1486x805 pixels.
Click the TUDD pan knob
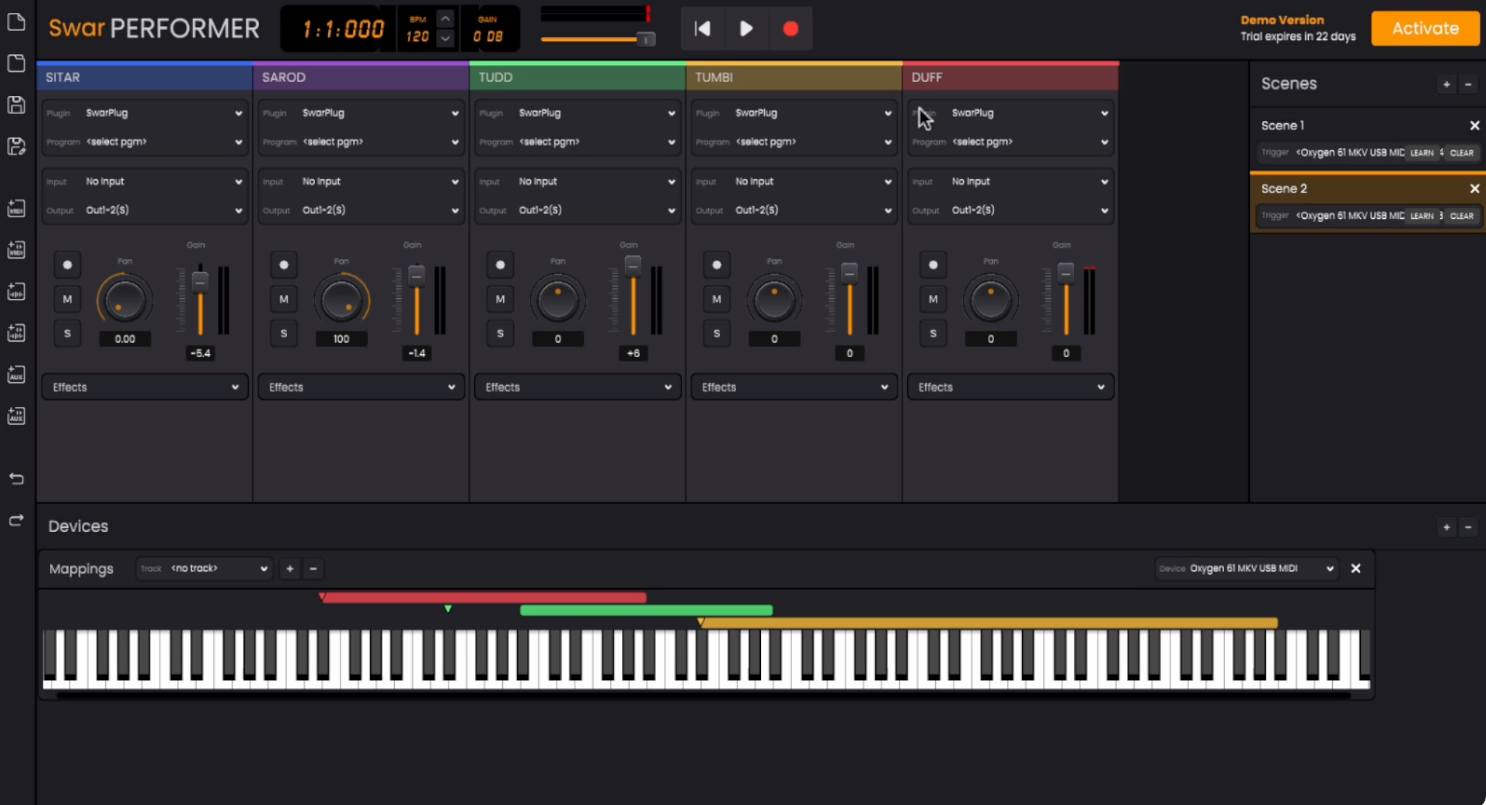(558, 300)
